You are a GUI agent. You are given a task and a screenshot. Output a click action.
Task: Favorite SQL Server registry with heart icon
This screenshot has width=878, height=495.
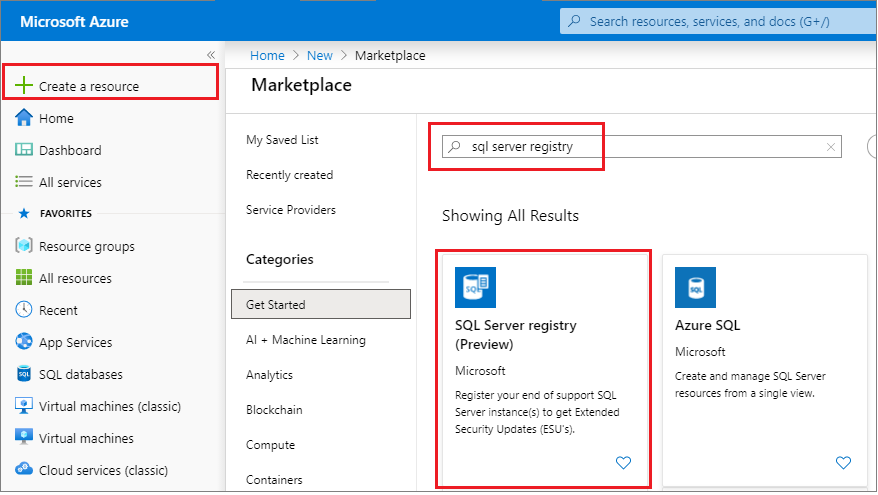coord(623,463)
